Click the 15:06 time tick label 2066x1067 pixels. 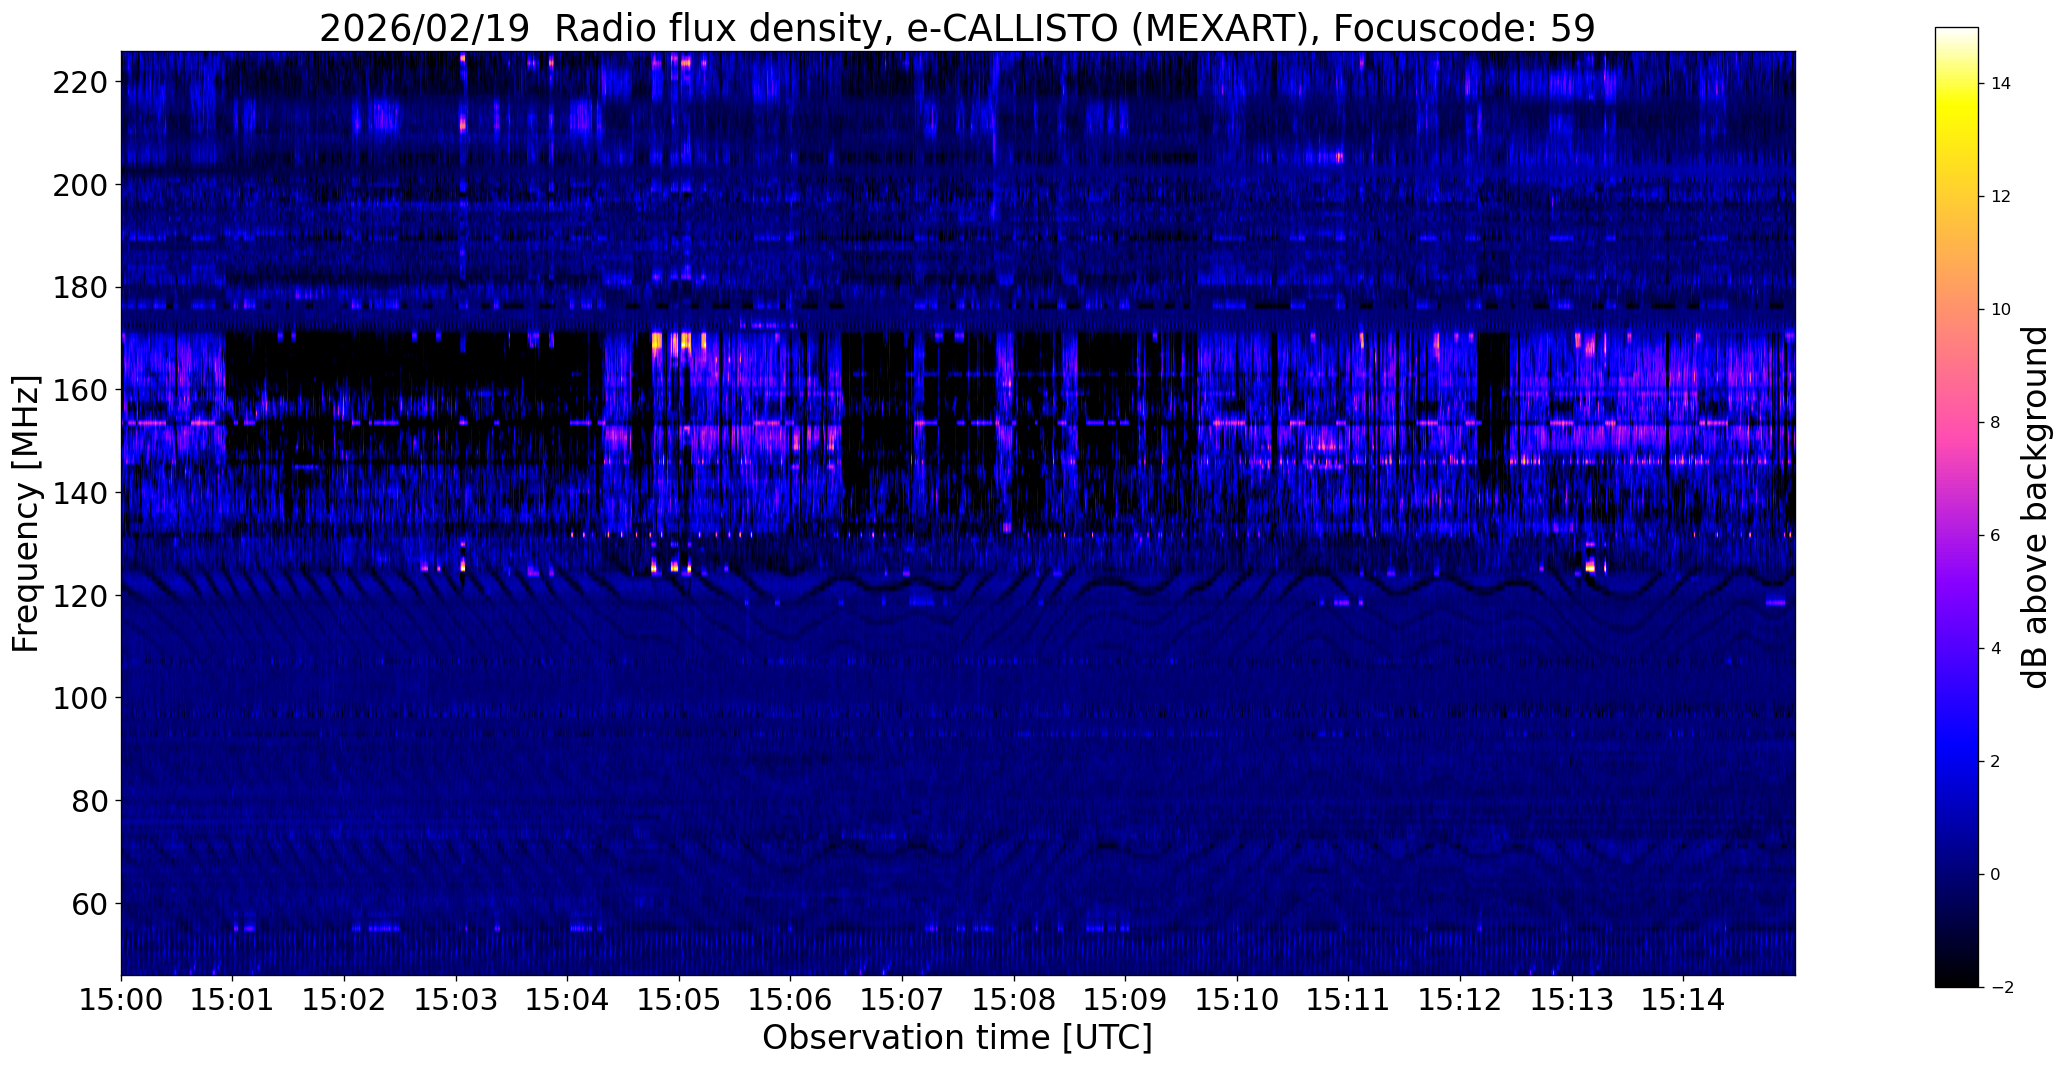click(791, 1000)
